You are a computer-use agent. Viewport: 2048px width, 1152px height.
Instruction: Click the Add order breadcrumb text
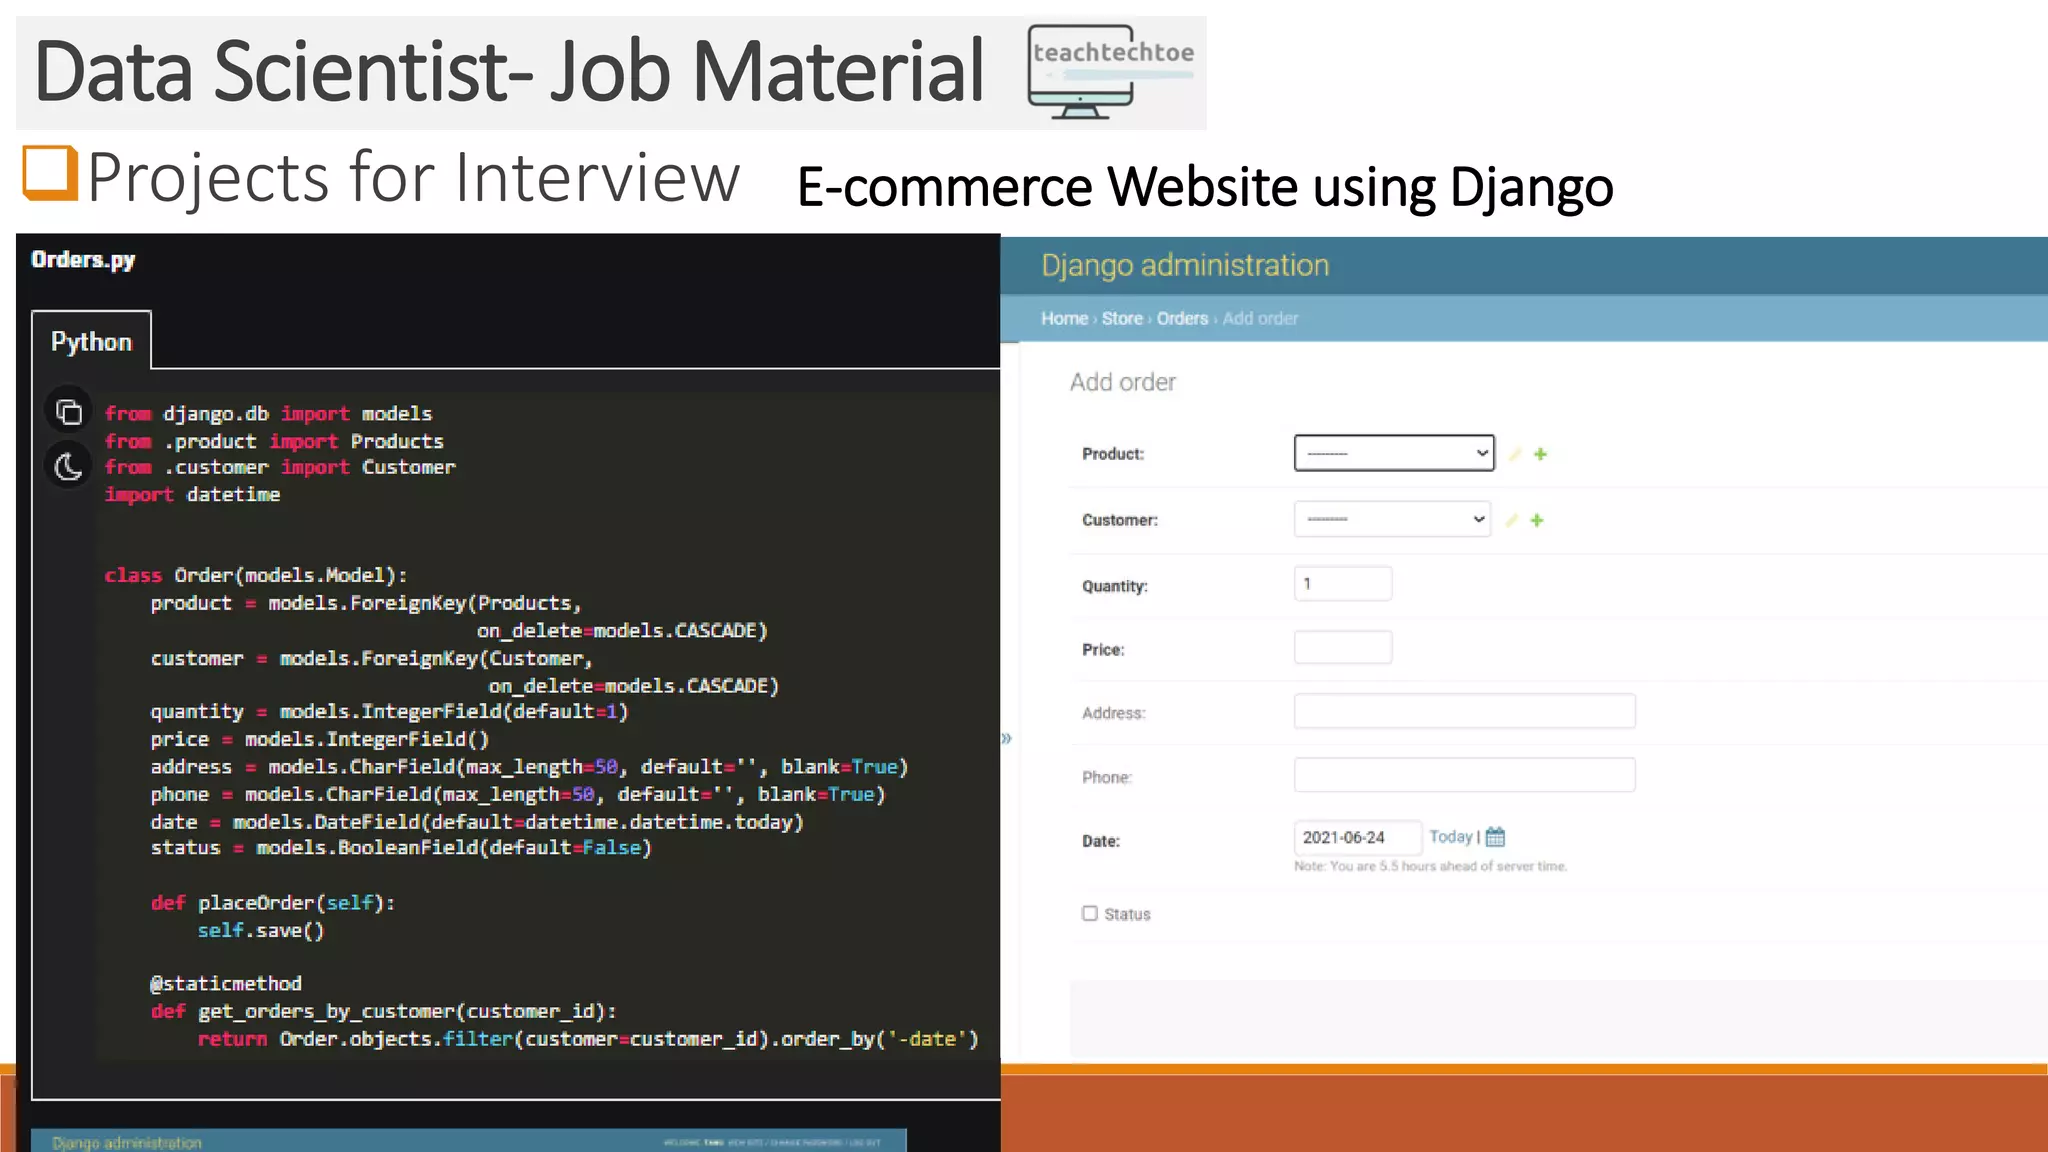pos(1260,318)
